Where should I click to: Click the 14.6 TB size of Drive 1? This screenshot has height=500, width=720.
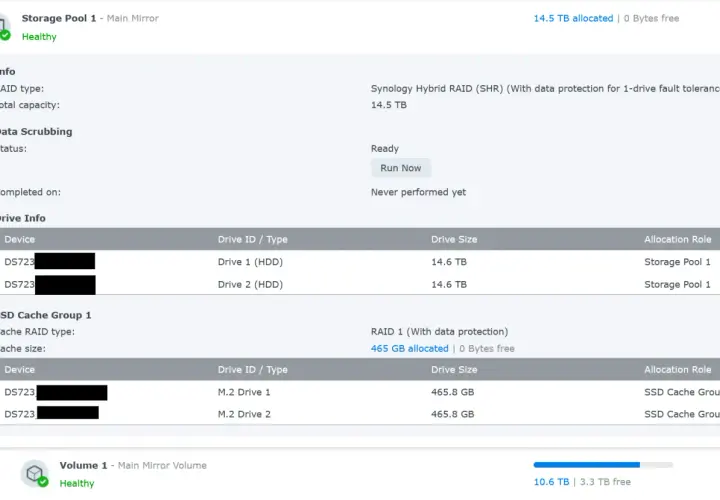449,262
